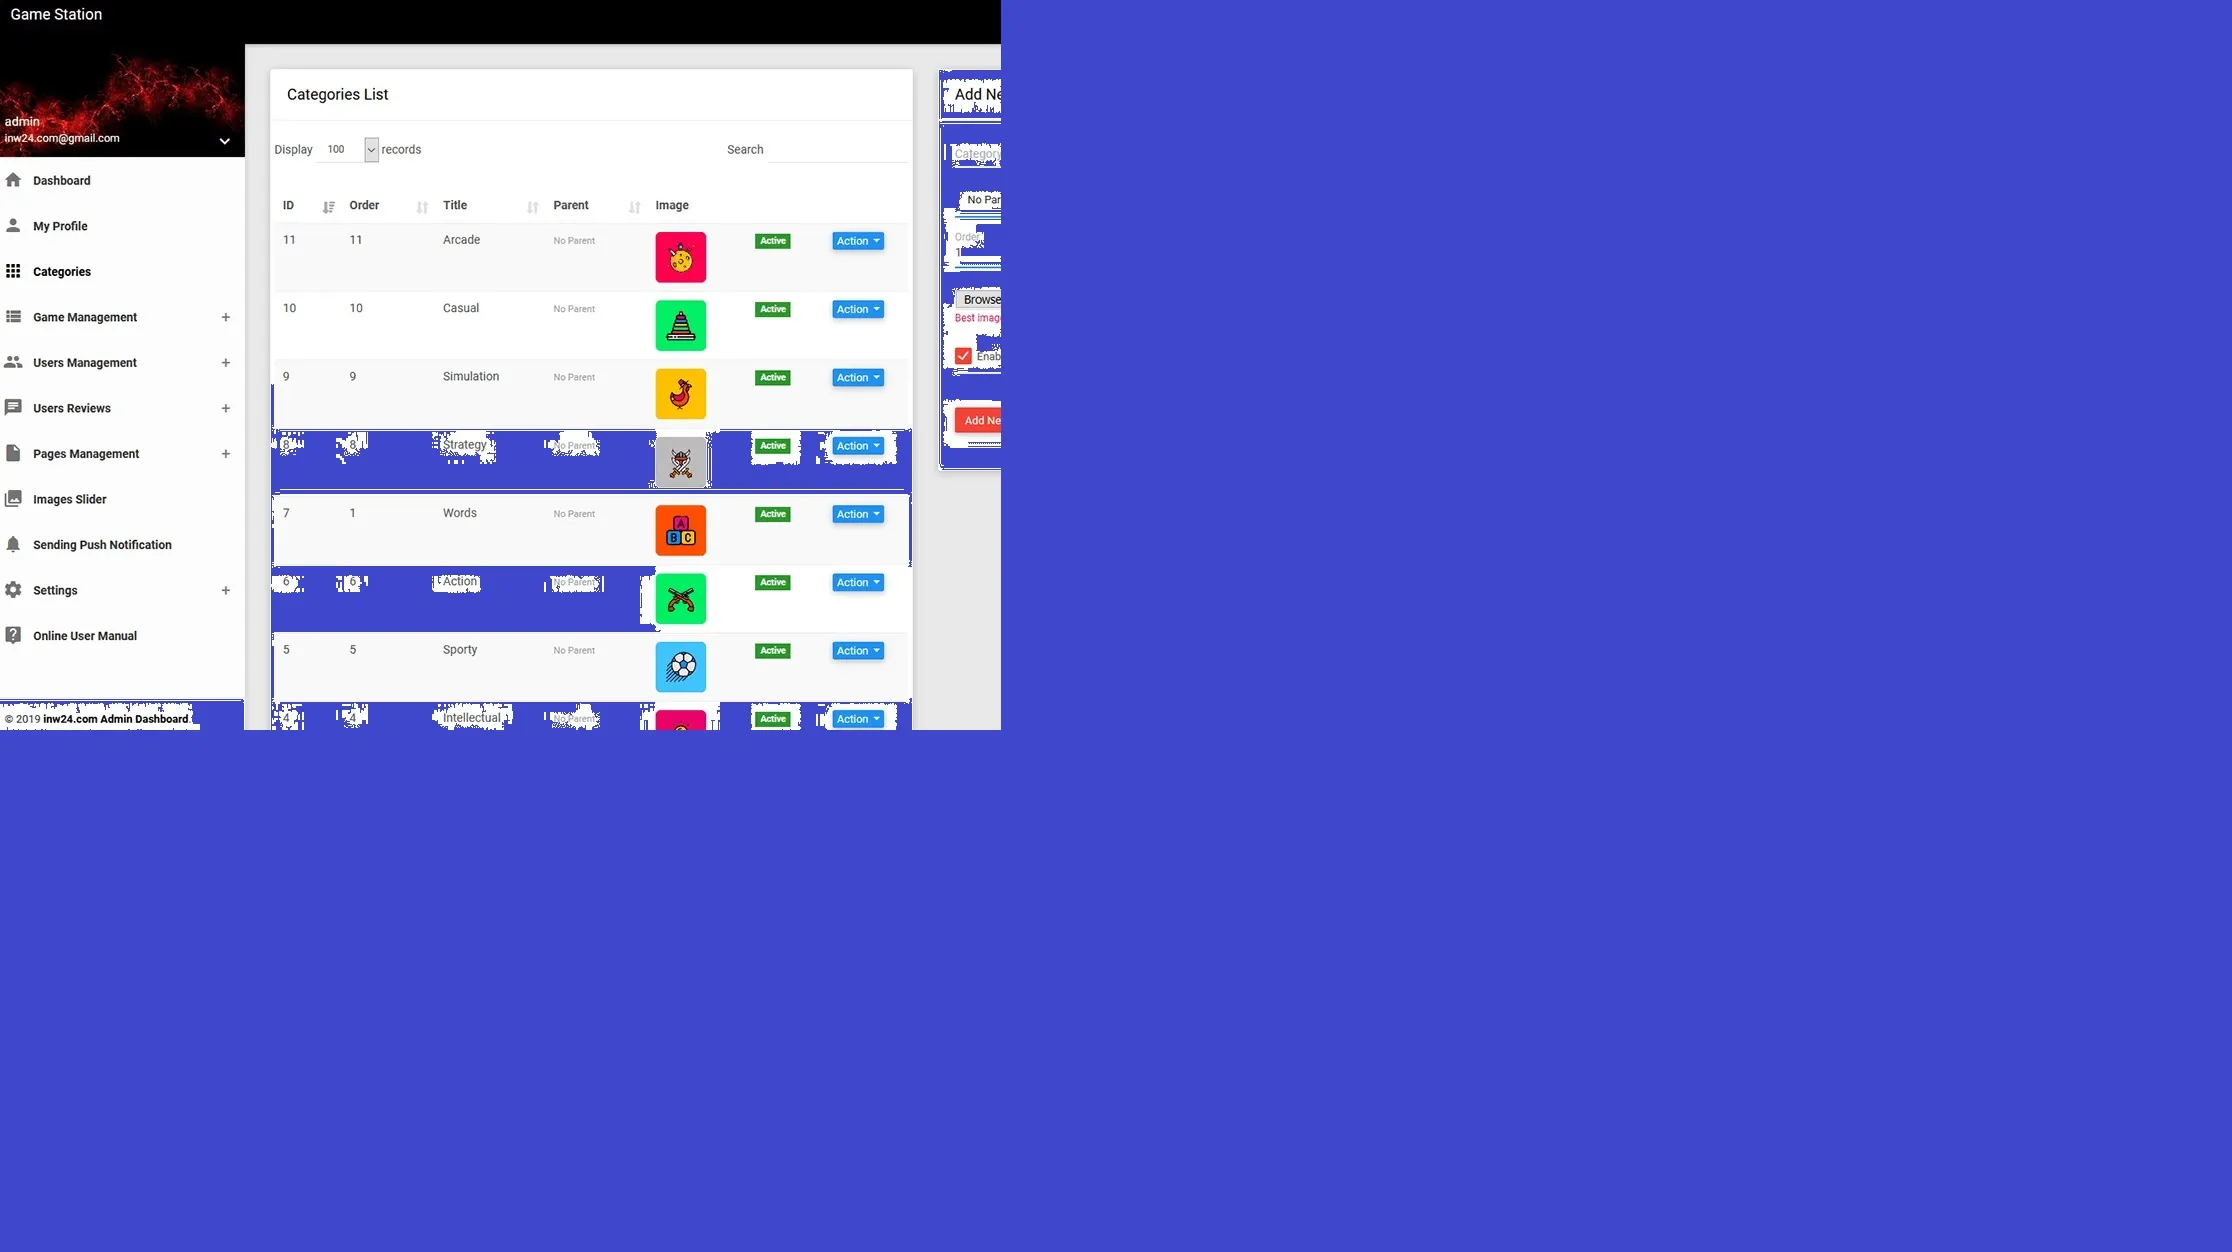This screenshot has height=1252, width=2232.
Task: Click the Simulation category bird icon
Action: coord(679,392)
